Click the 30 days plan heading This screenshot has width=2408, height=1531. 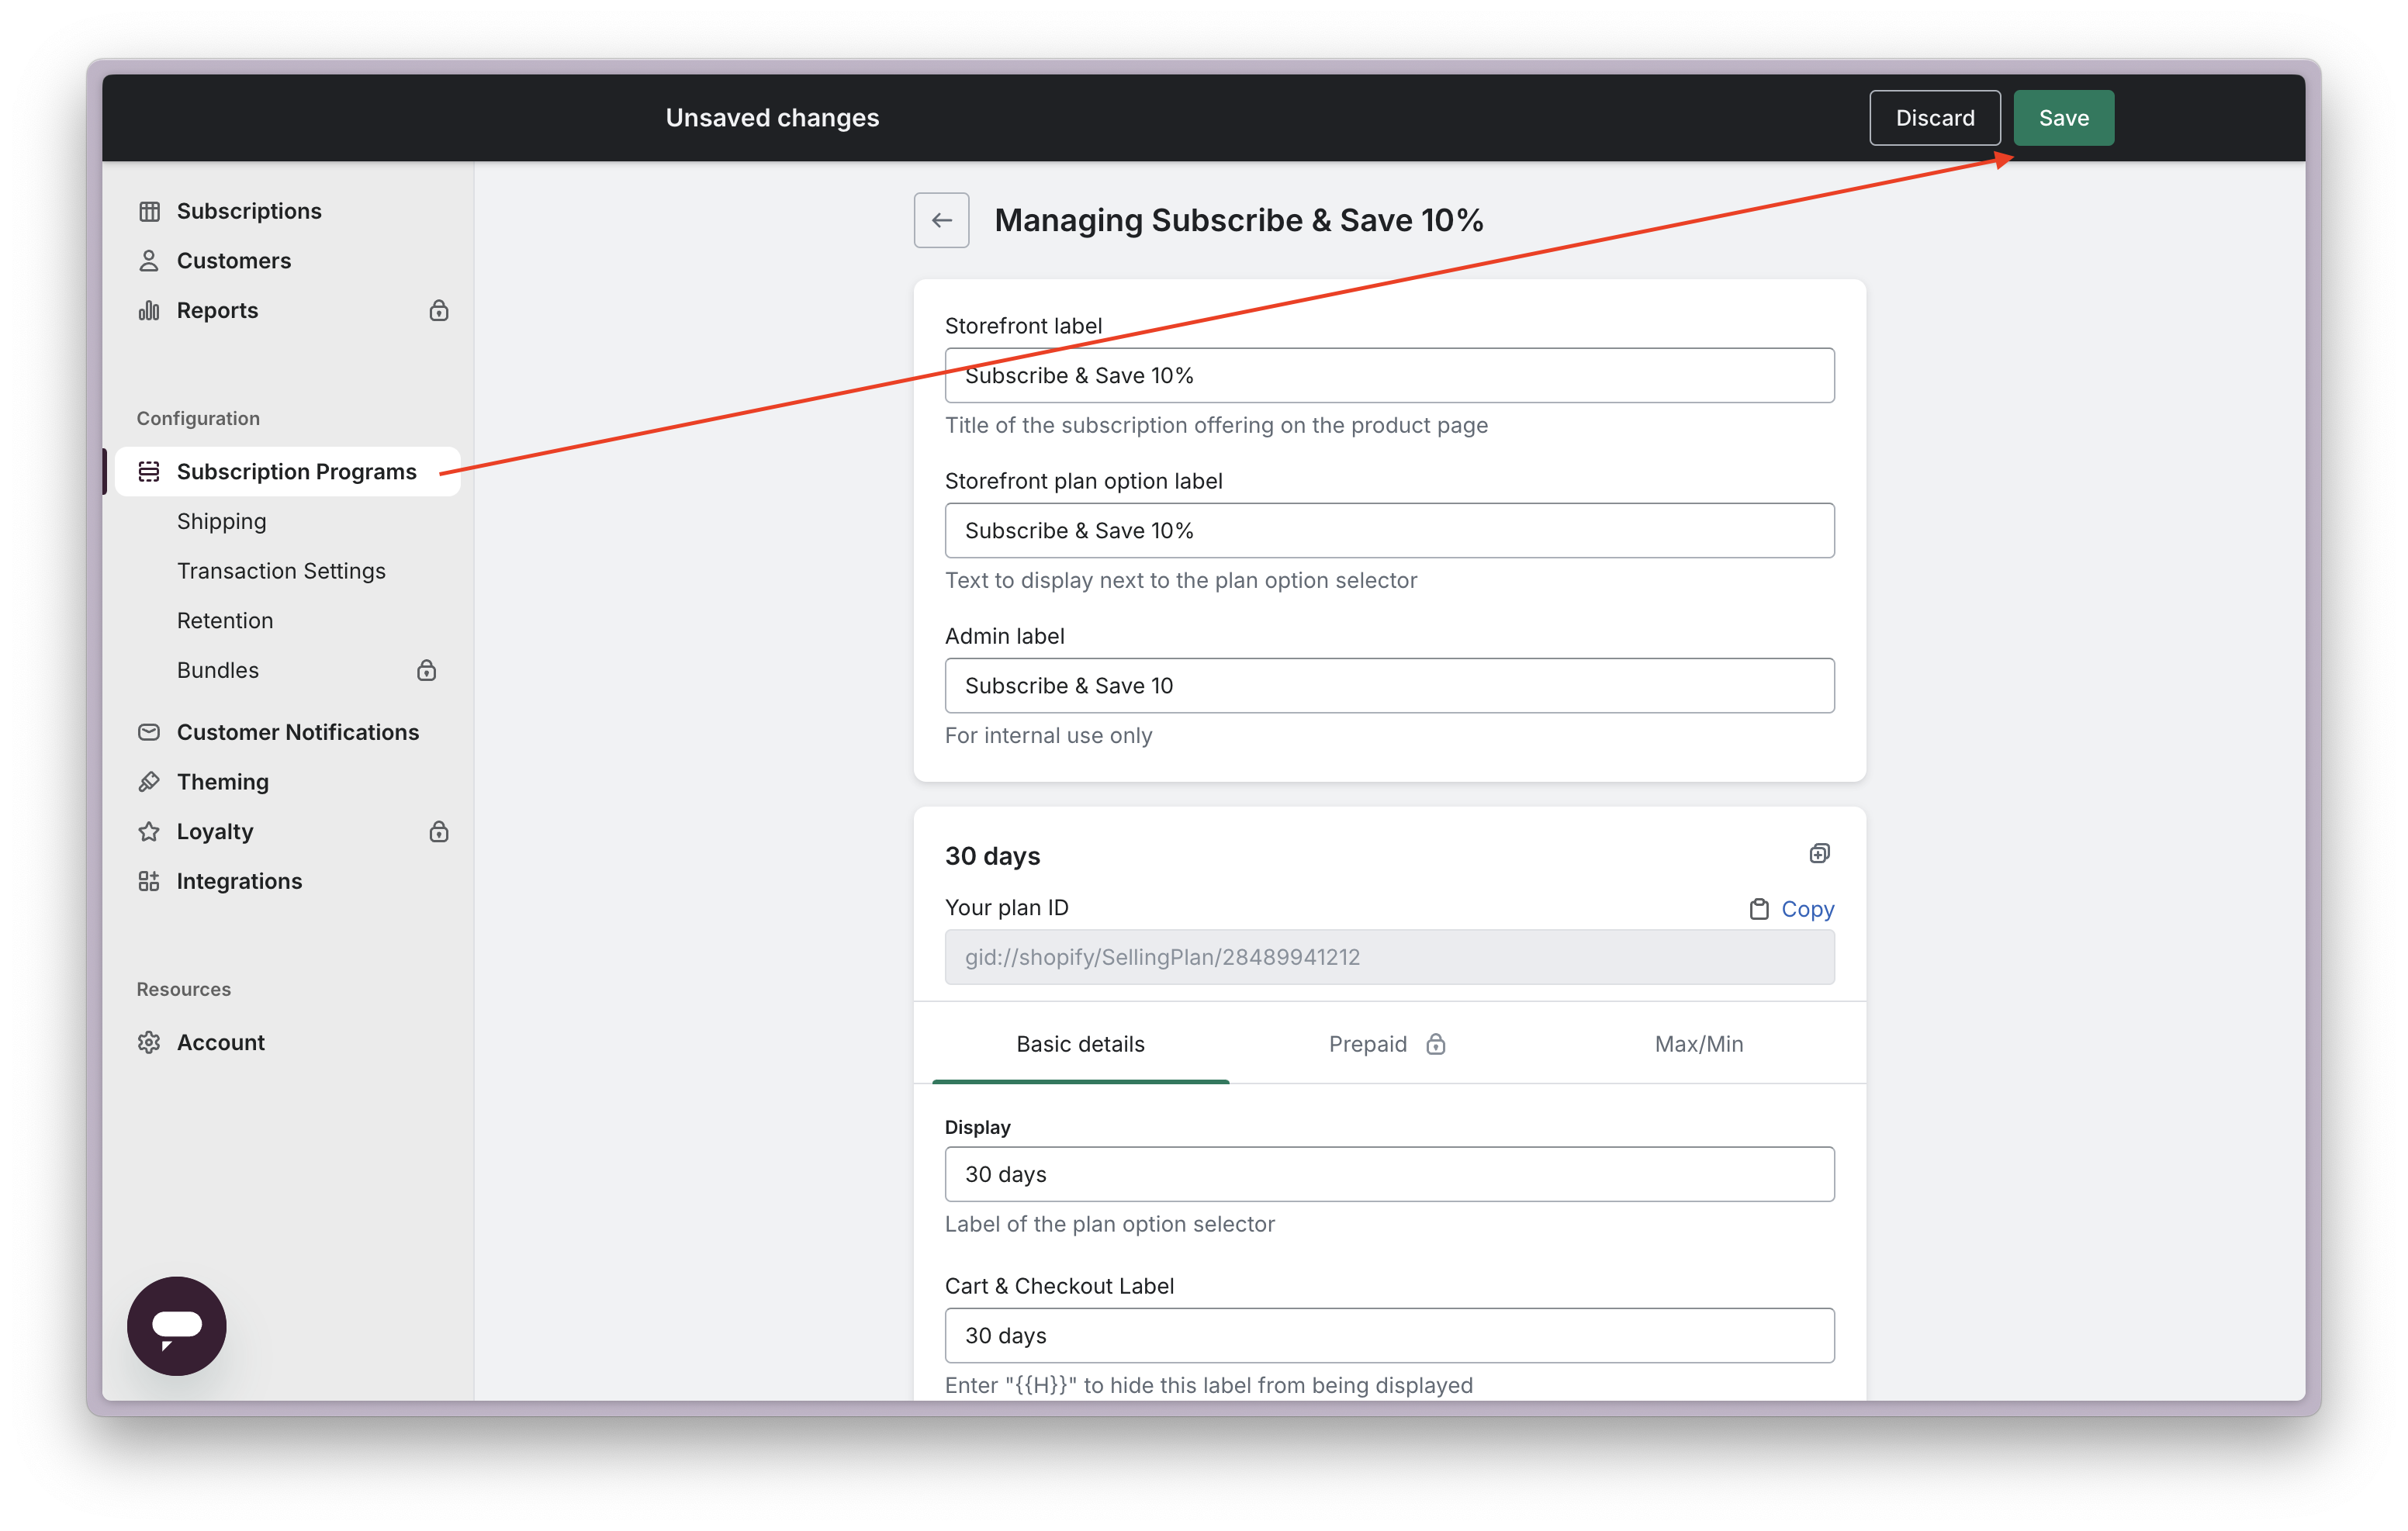(992, 856)
